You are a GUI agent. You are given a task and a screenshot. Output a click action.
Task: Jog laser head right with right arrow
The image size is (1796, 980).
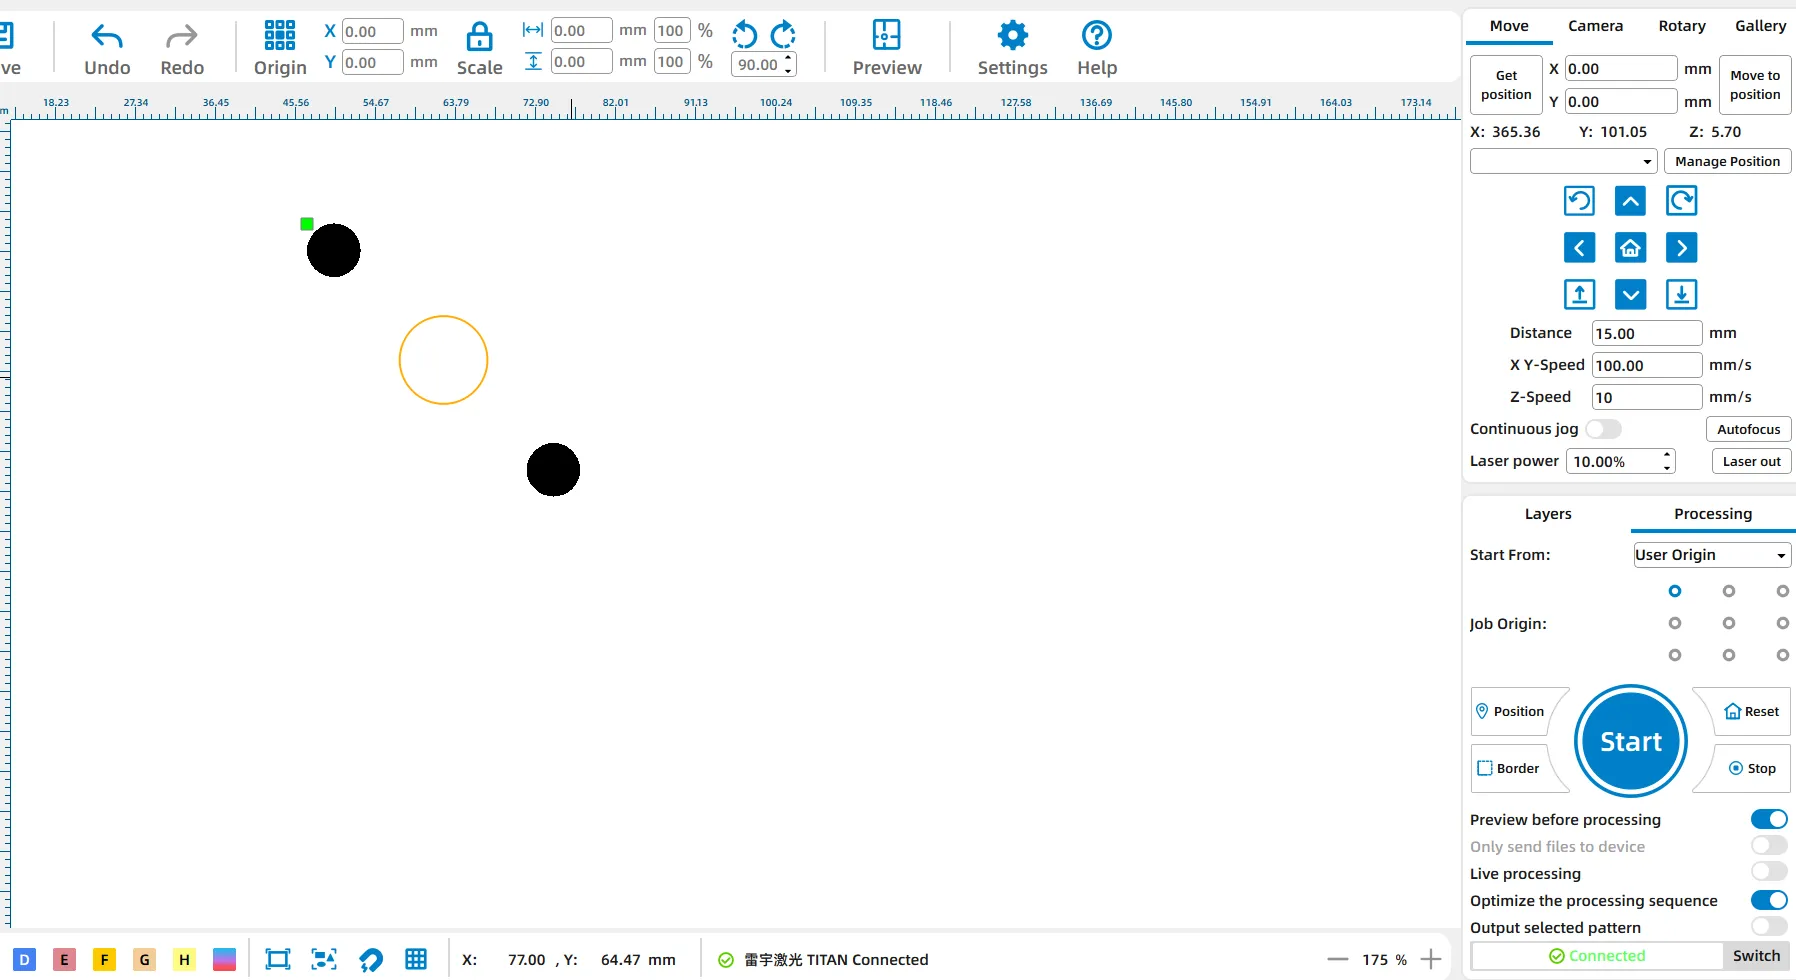[x=1681, y=248]
